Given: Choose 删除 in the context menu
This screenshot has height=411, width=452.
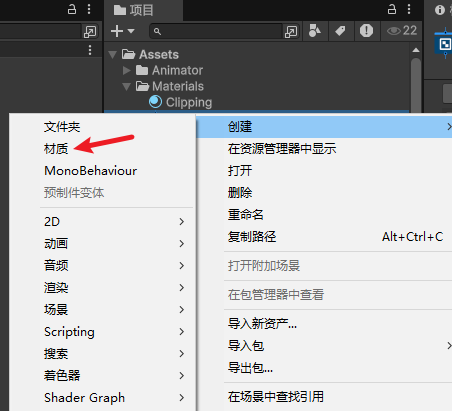Looking at the screenshot, I should point(240,193).
